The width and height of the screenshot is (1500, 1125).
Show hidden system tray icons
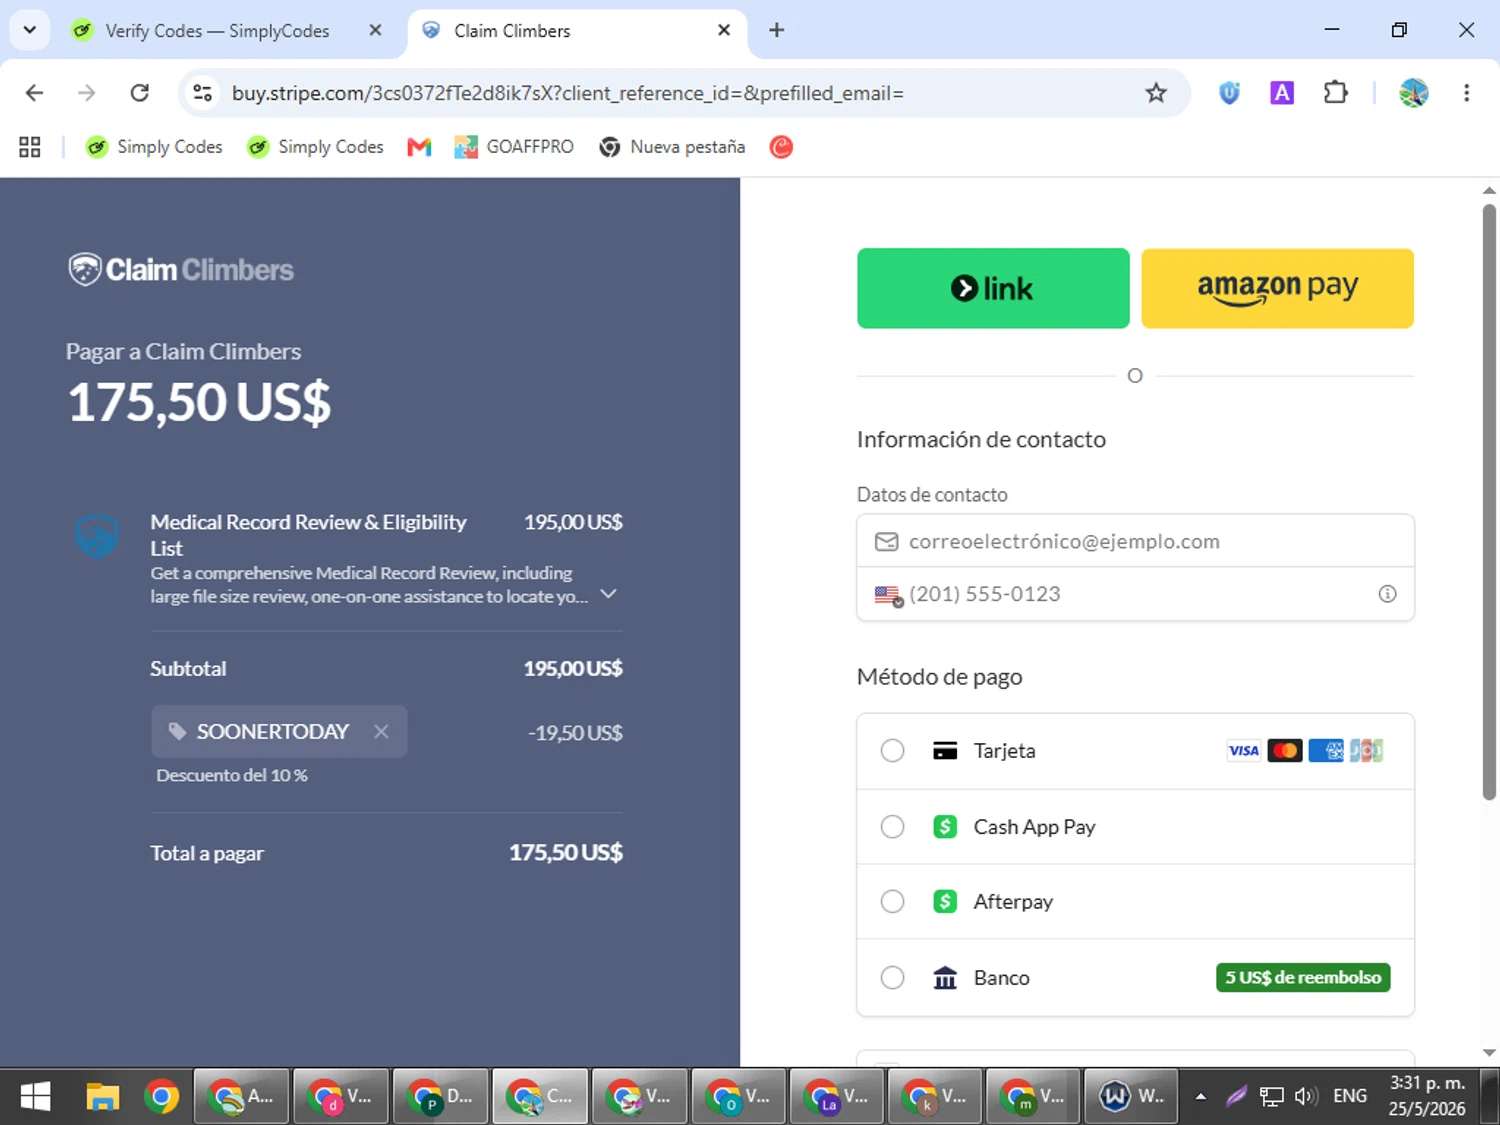(1200, 1097)
